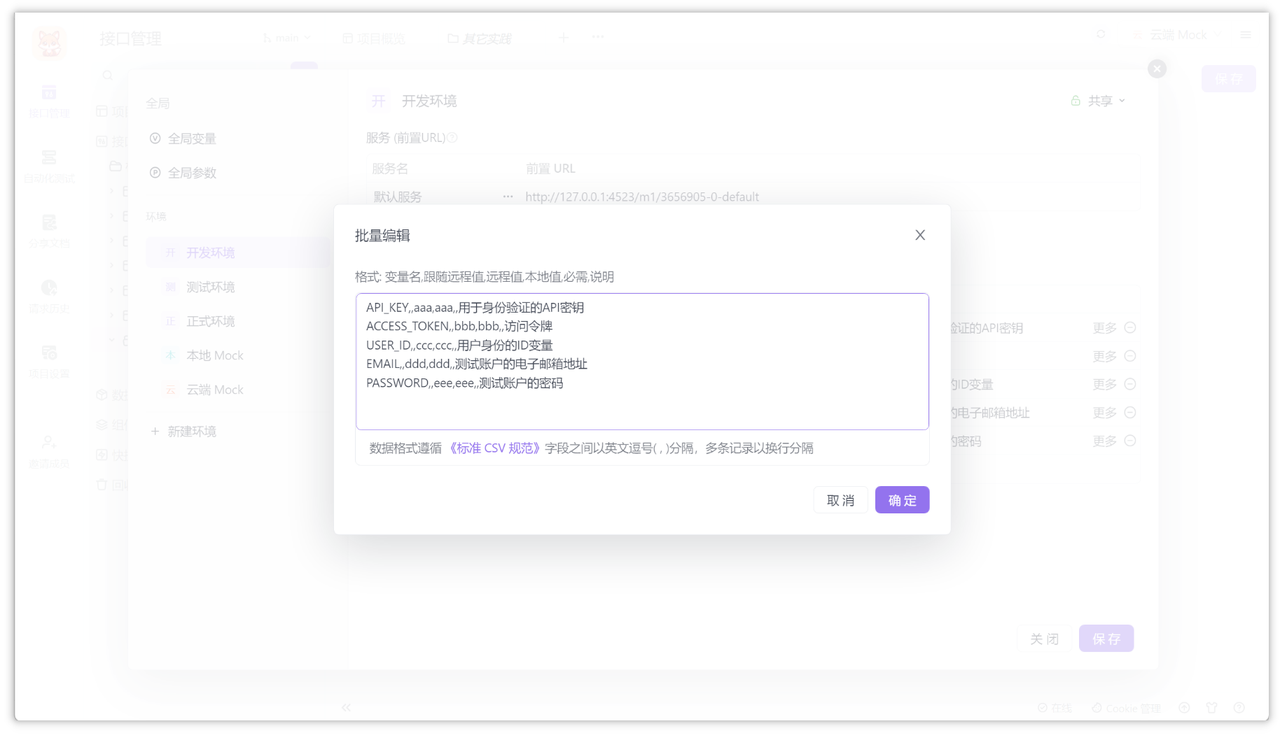The image size is (1280, 740).
Task: Collapse the sidebar with double chevron
Action: tap(346, 707)
